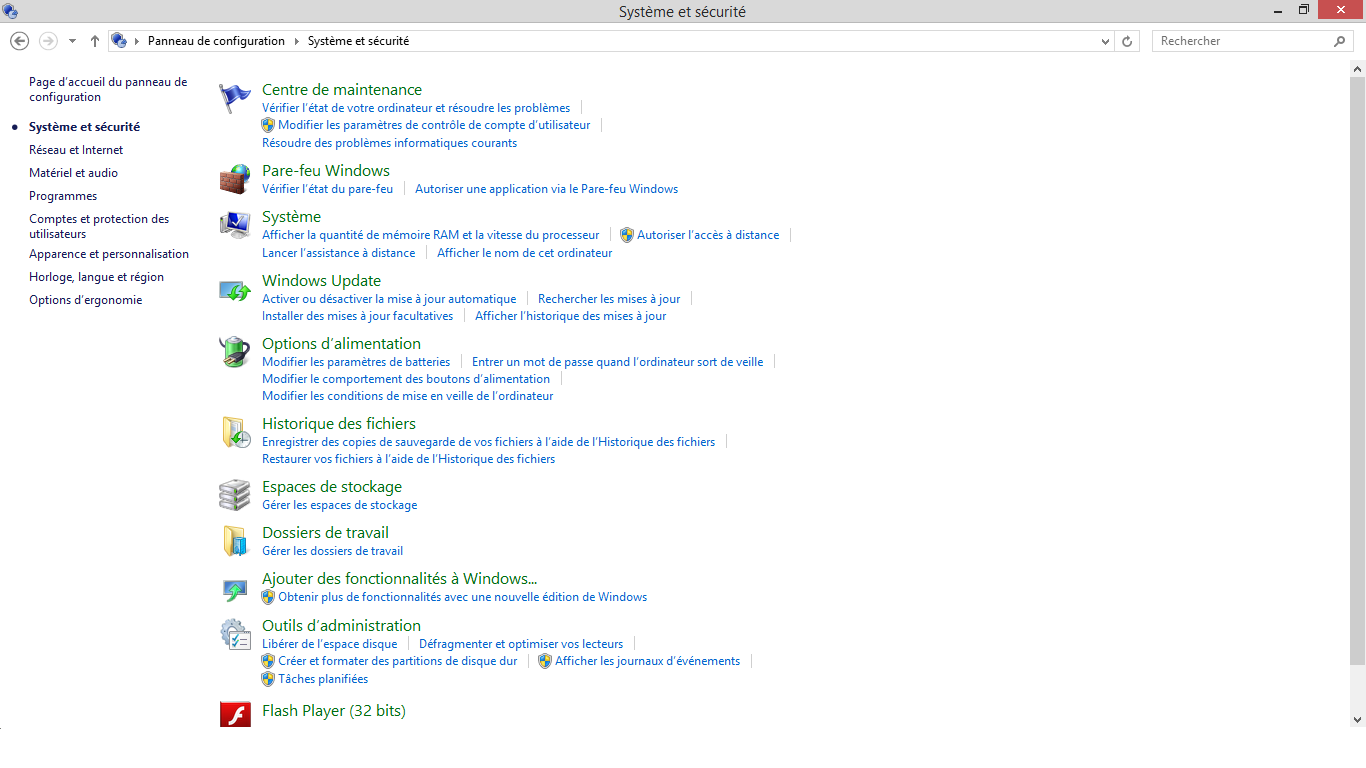
Task: Click the Windows Update icon
Action: [x=235, y=290]
